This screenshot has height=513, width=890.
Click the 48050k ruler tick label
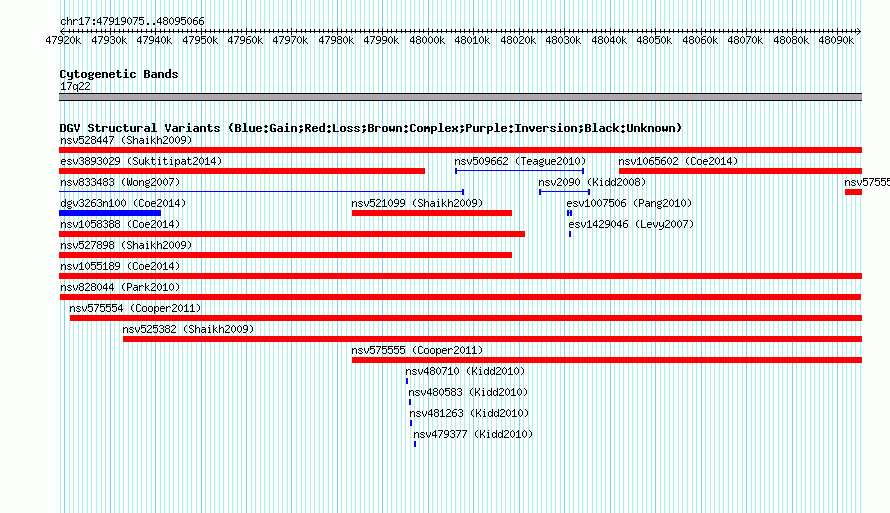click(x=654, y=40)
